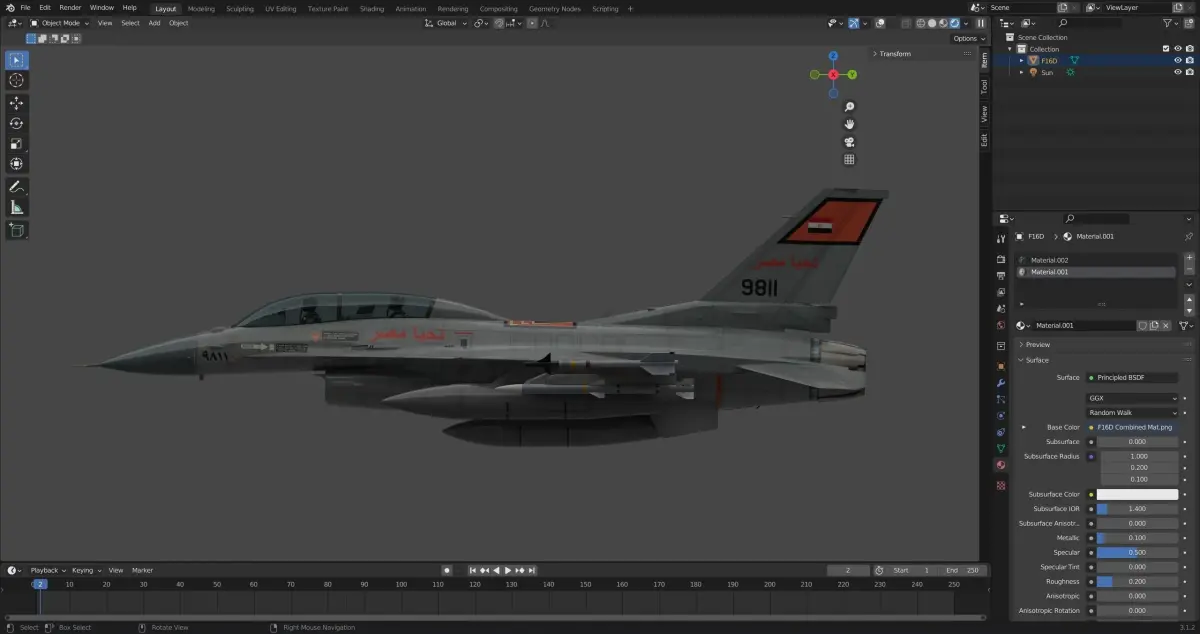Expand the F16D tree item

click(x=1022, y=60)
